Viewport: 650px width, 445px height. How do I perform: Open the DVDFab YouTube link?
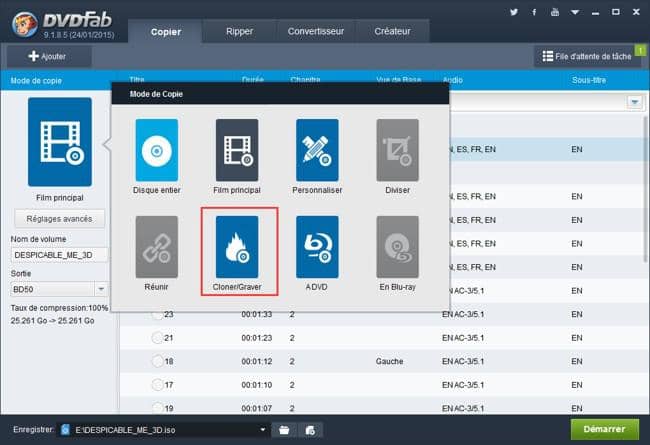click(x=555, y=12)
